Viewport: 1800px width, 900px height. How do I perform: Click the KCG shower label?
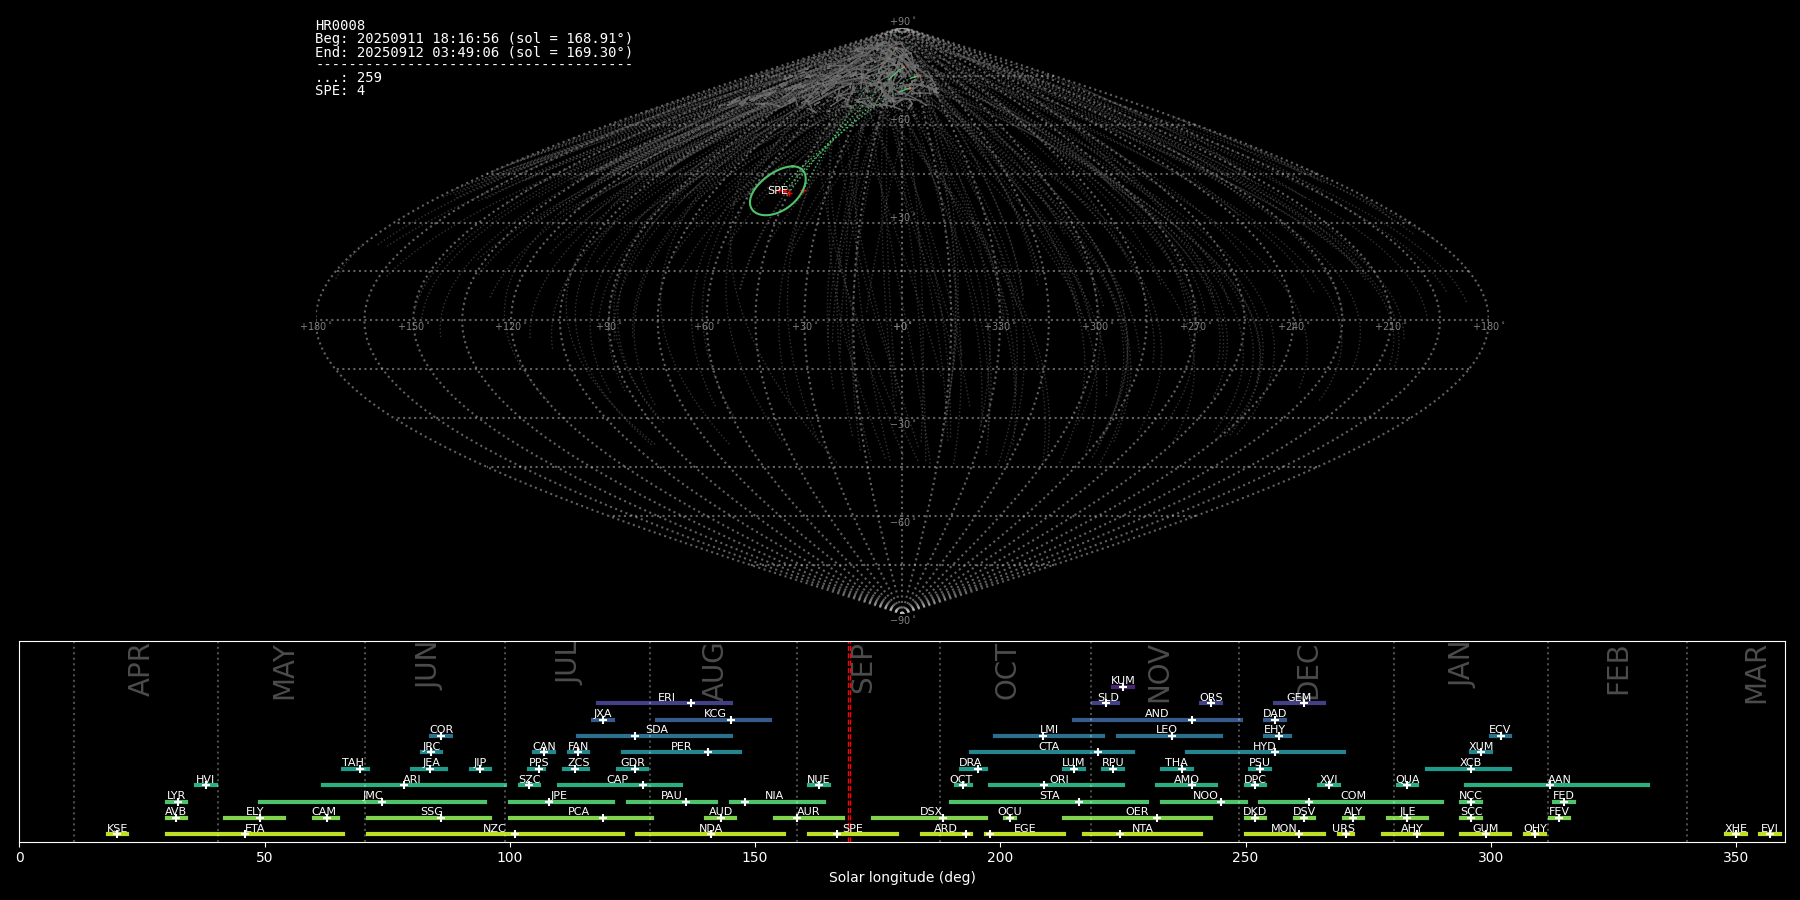715,714
